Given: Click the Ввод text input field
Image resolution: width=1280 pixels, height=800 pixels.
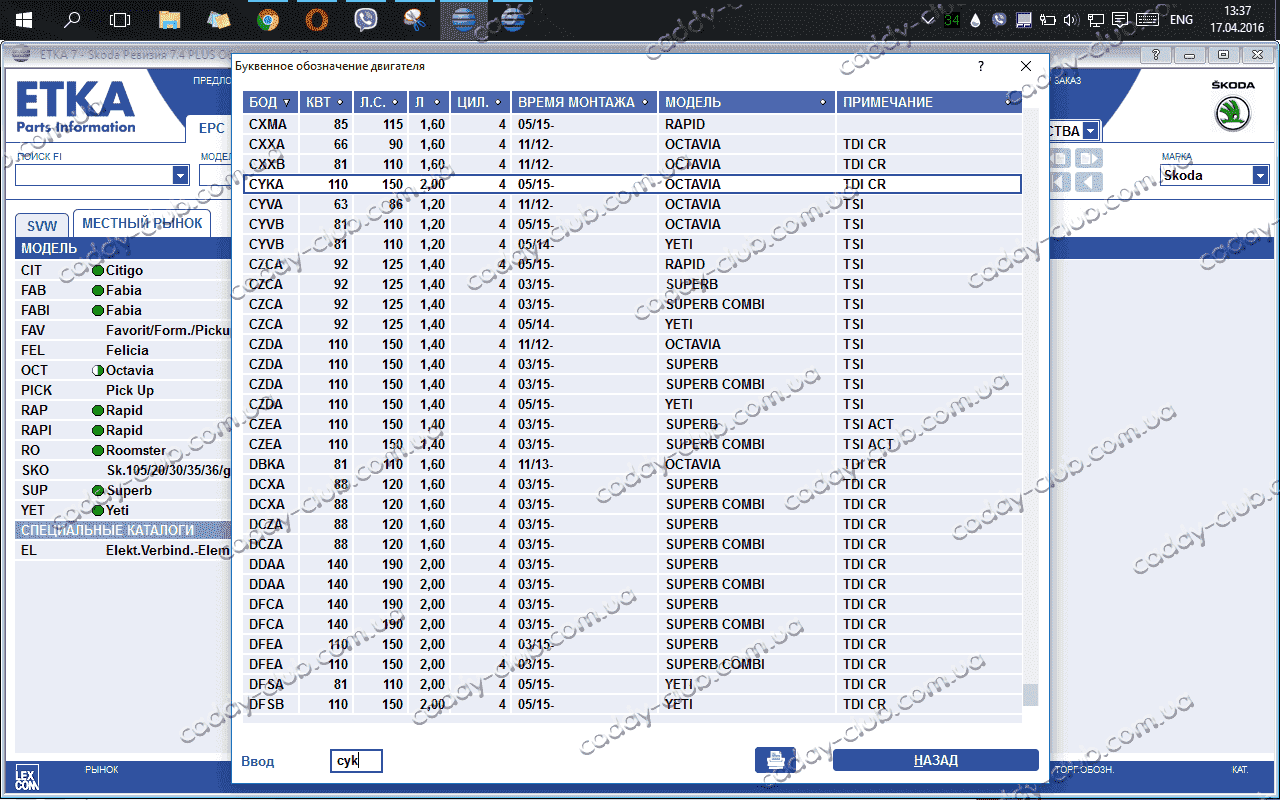Looking at the screenshot, I should click(356, 762).
